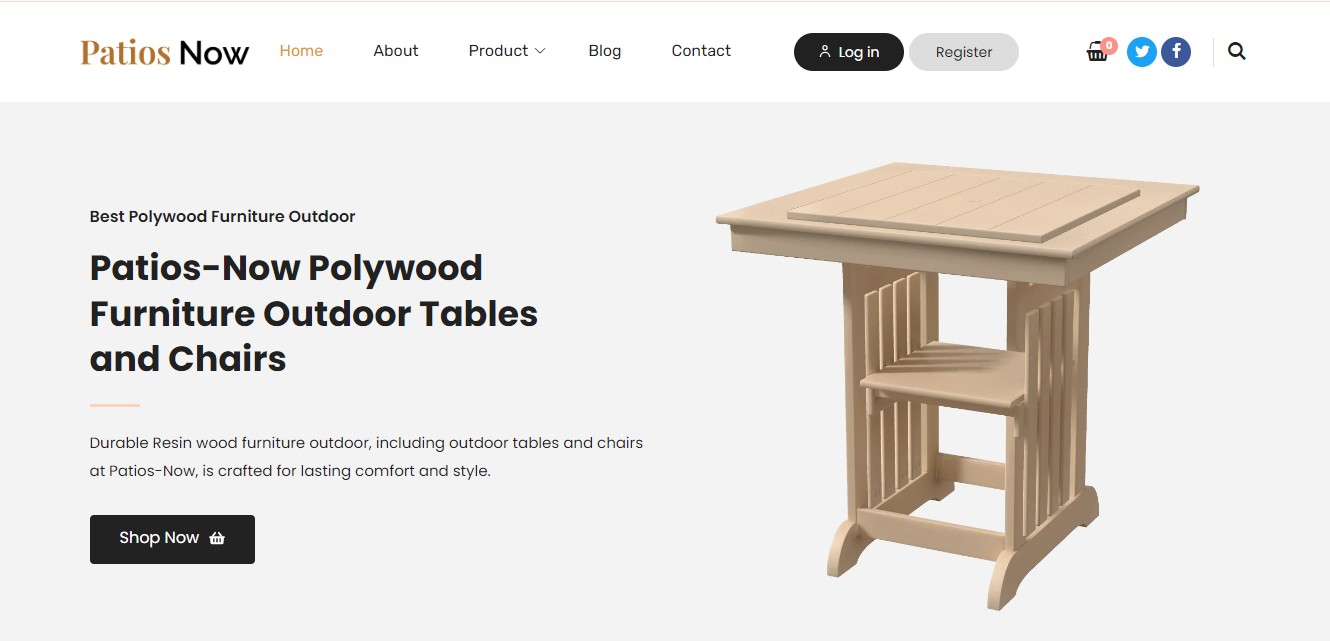Click the Patios Now logo
Viewport: 1330px width, 641px height.
[165, 52]
